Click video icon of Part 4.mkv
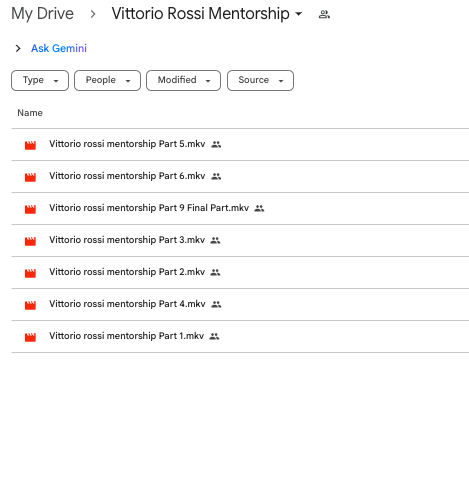 click(x=30, y=305)
